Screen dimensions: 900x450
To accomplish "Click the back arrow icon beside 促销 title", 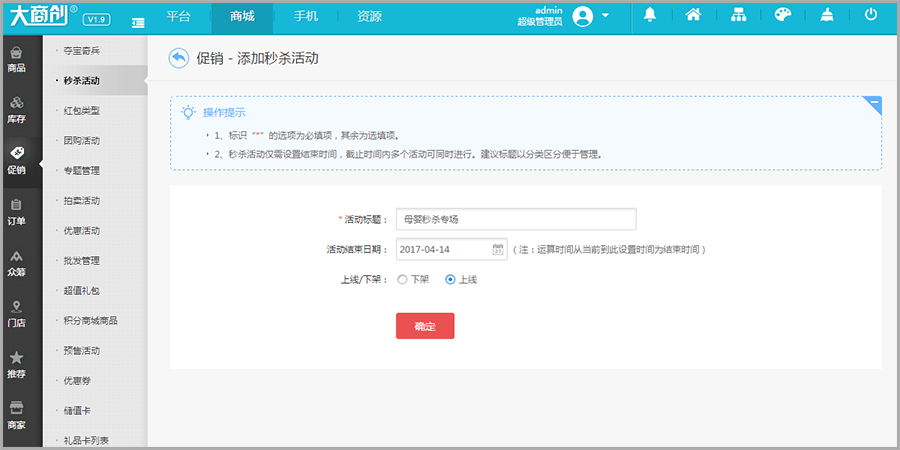I will coord(179,58).
